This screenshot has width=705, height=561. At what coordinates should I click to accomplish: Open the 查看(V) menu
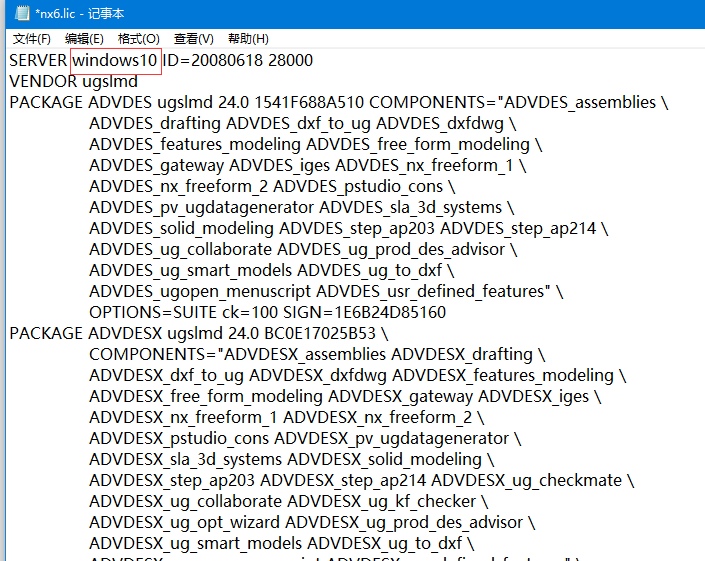pos(193,39)
